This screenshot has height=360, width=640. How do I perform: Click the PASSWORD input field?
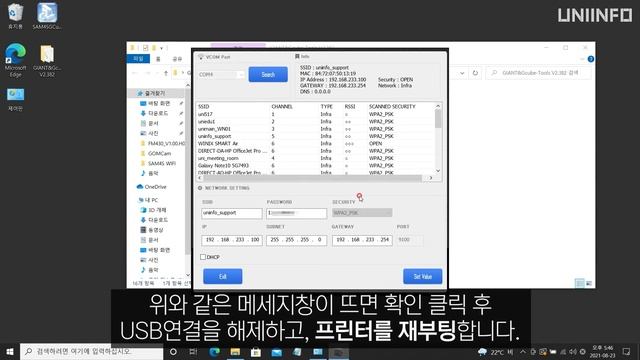point(296,213)
